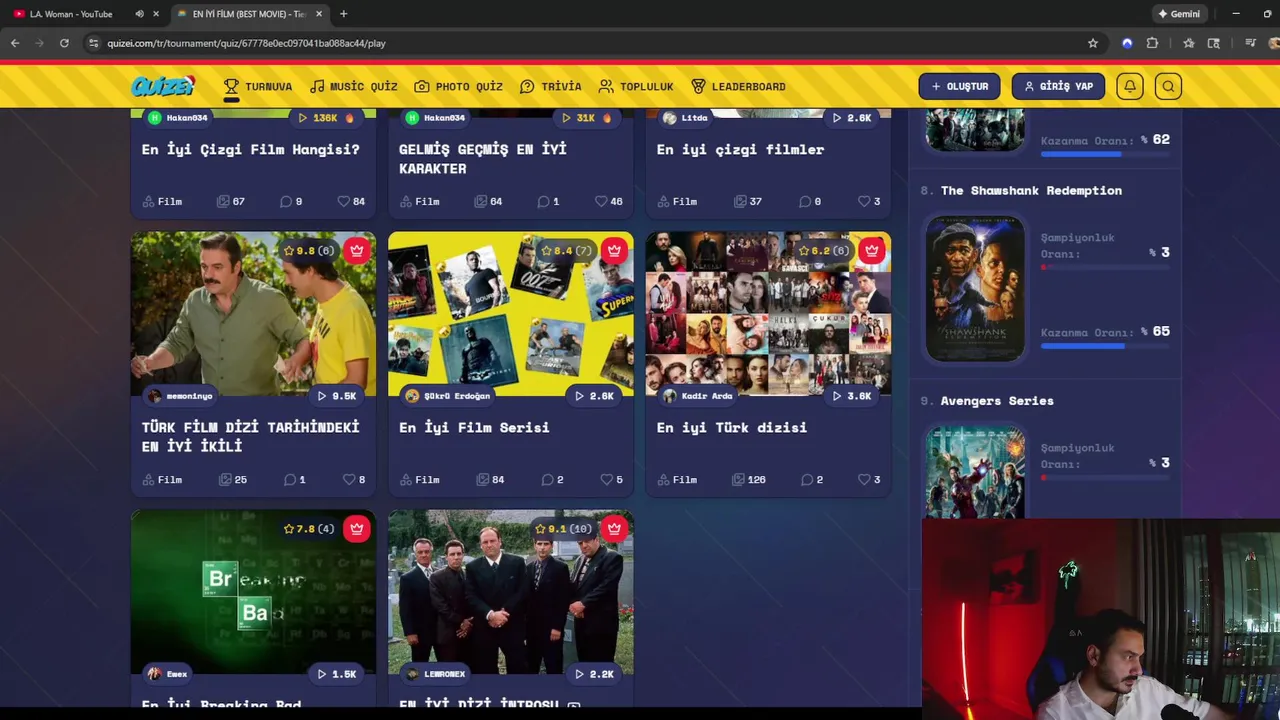
Task: Open the Gemini button in Chrome
Action: pyautogui.click(x=1179, y=14)
